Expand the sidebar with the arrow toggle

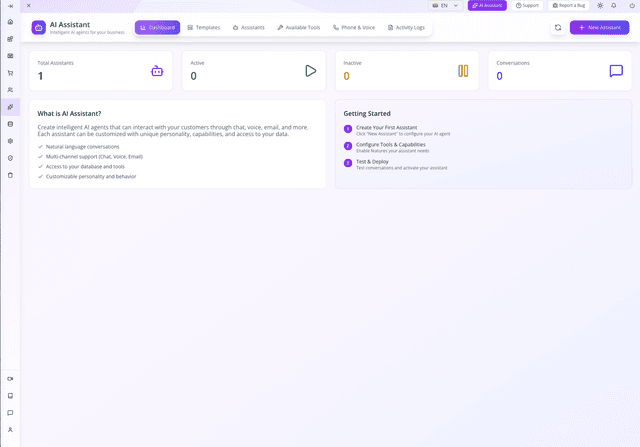point(10,6)
